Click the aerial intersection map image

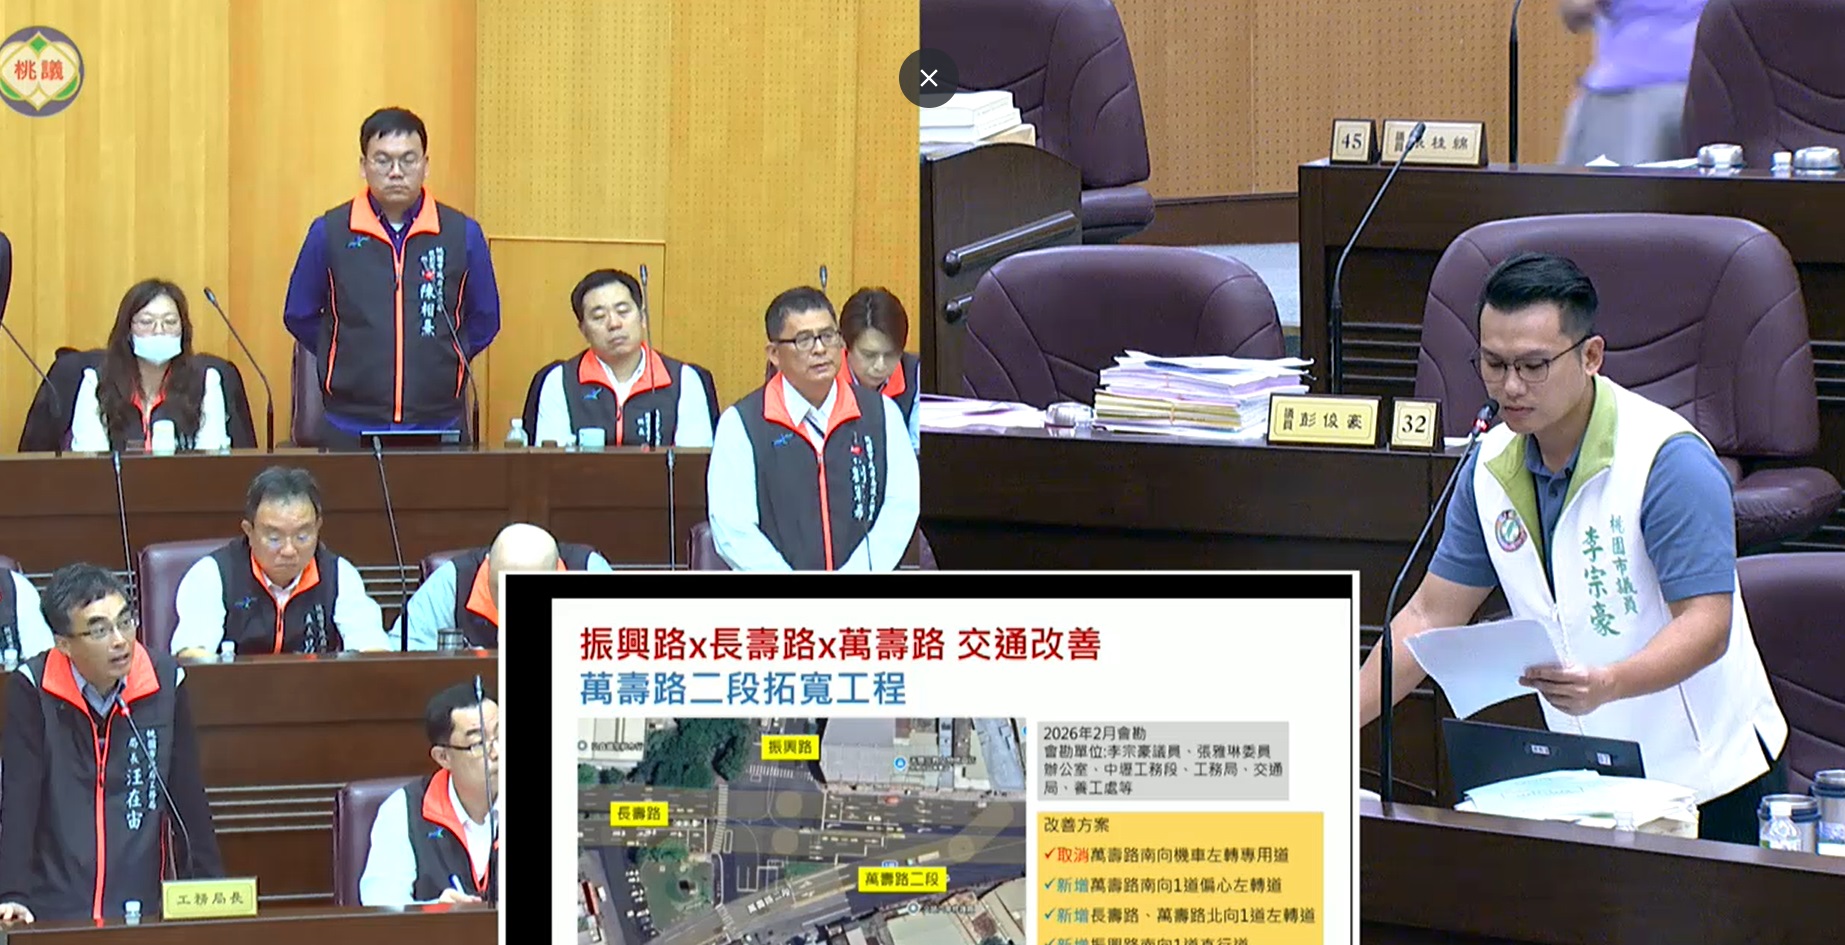(x=800, y=830)
